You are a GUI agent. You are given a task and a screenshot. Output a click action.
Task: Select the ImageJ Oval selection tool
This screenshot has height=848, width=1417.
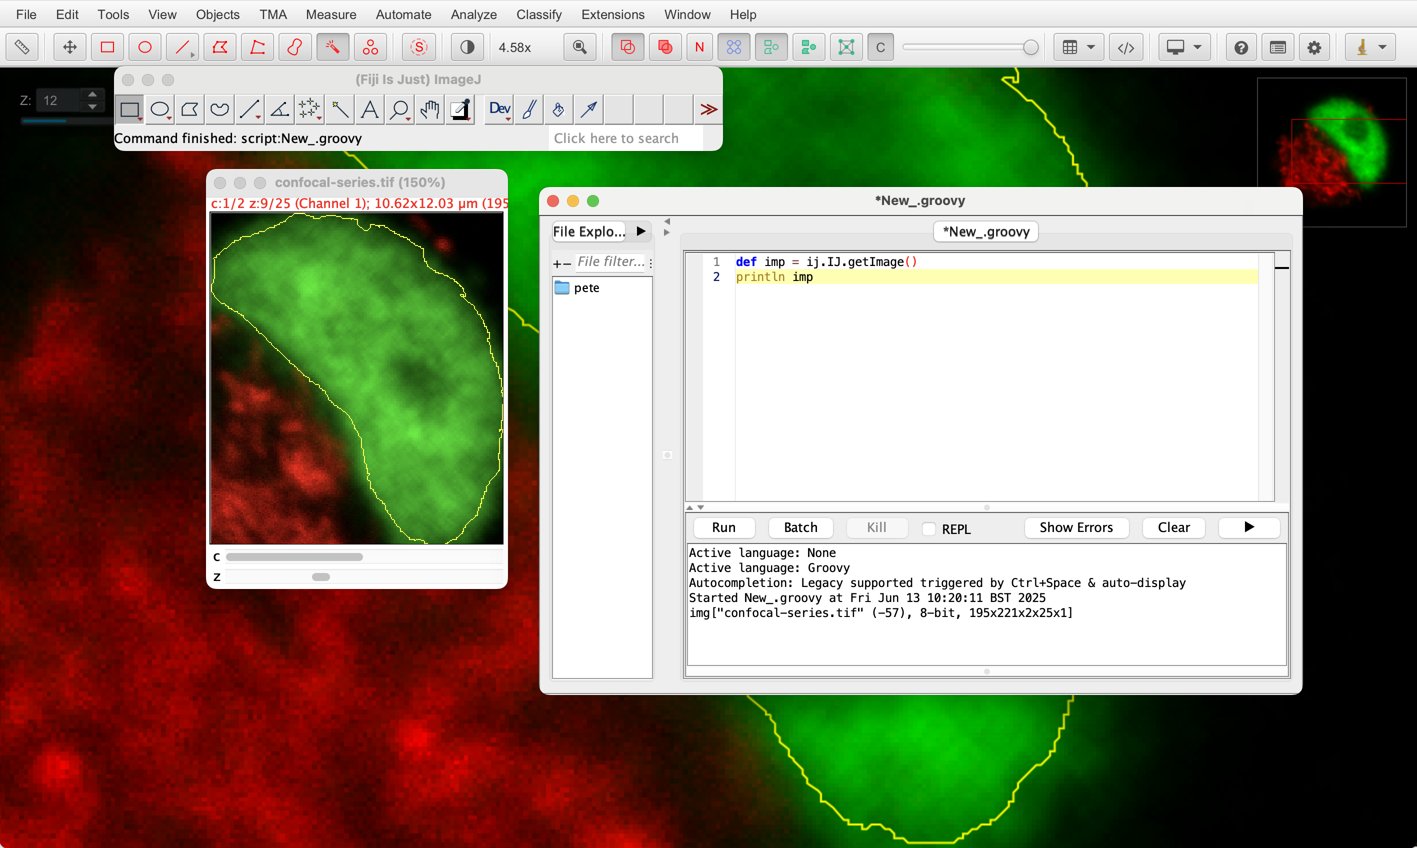point(160,109)
